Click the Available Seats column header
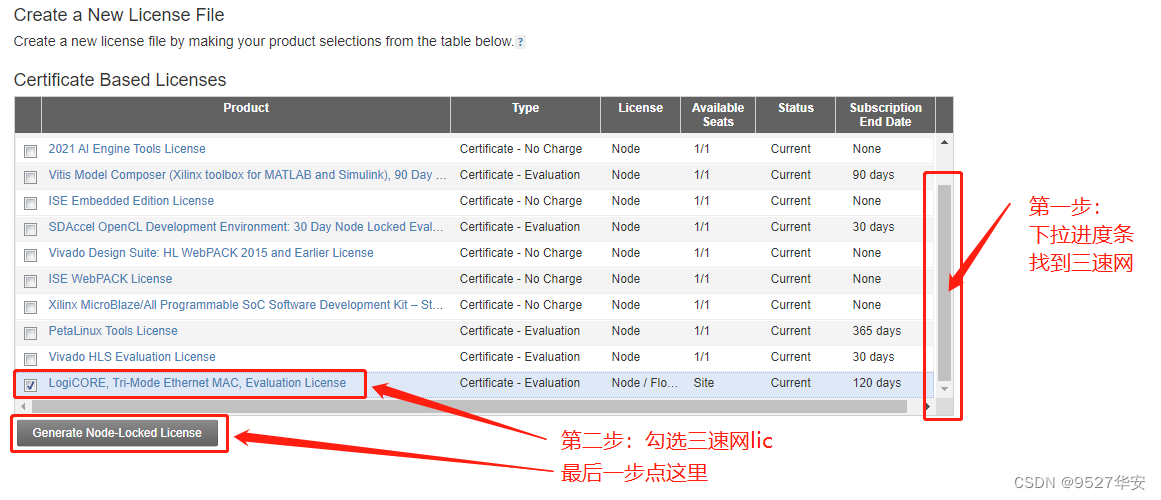The width and height of the screenshot is (1161, 500). point(718,115)
